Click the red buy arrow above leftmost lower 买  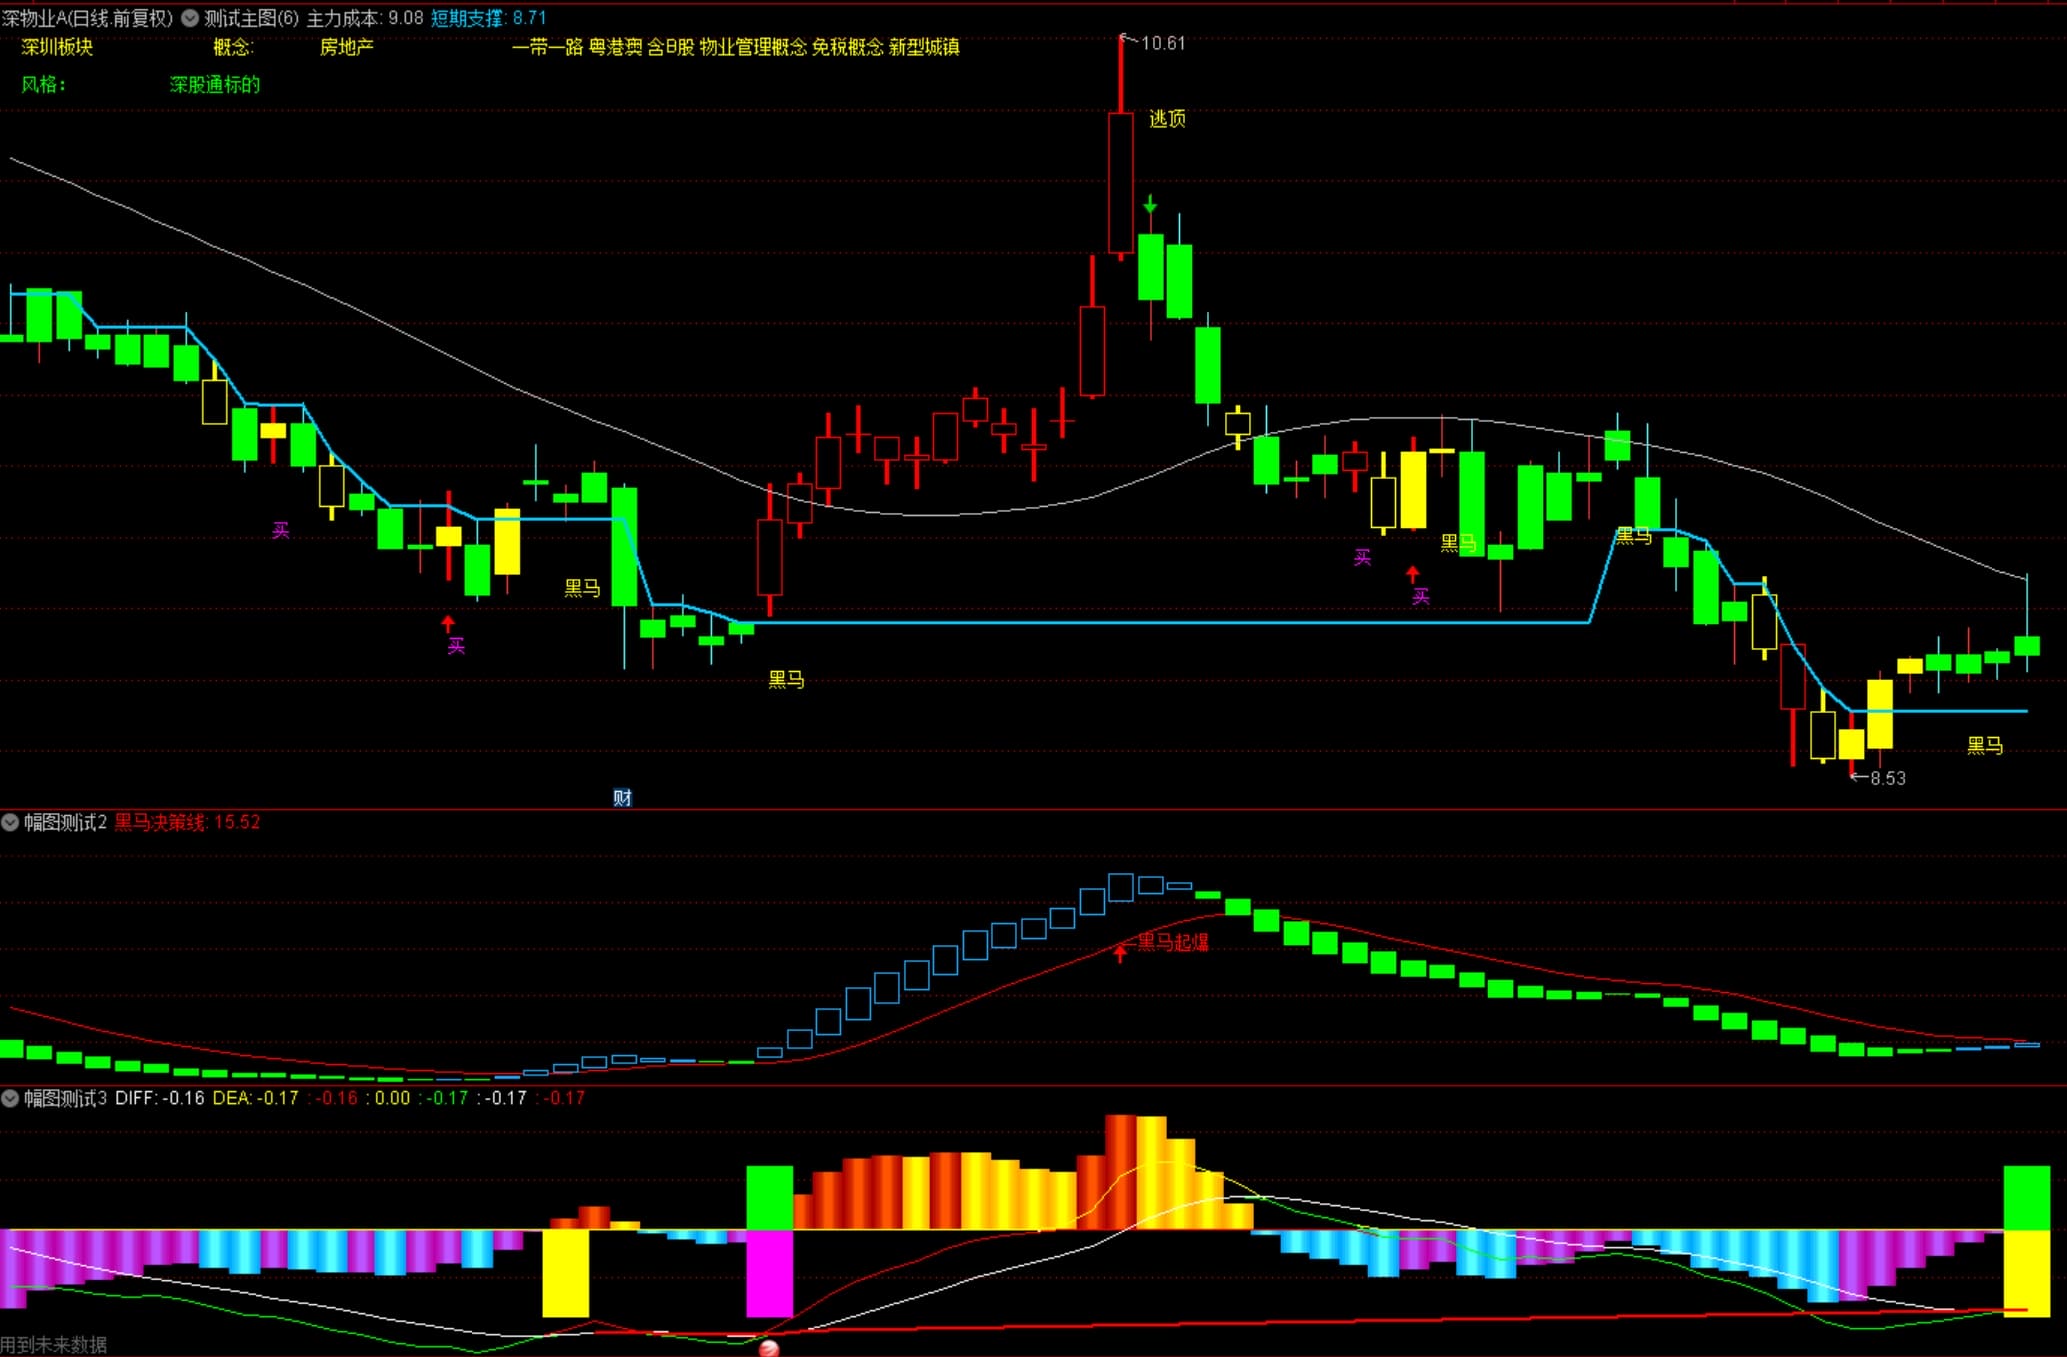(448, 624)
